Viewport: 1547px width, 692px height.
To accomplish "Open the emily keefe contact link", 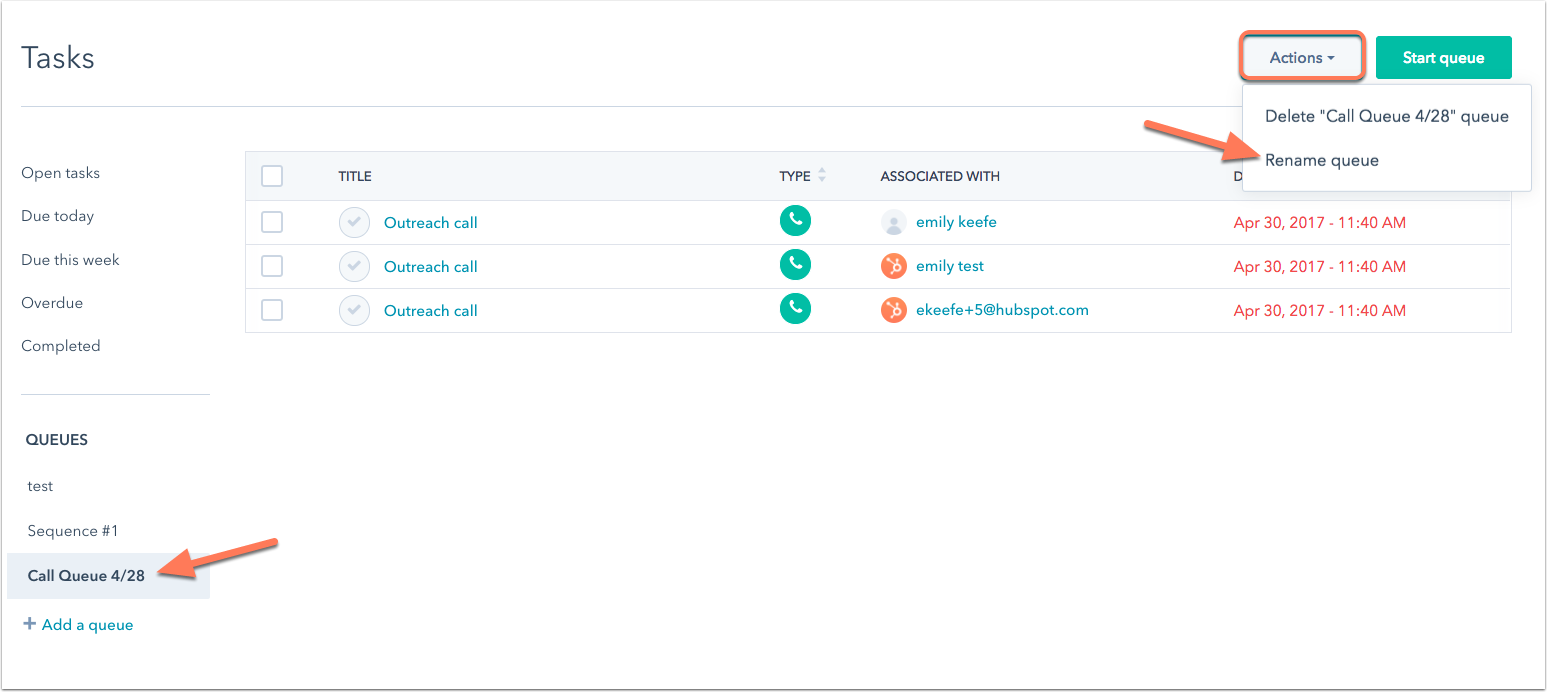I will (x=956, y=222).
